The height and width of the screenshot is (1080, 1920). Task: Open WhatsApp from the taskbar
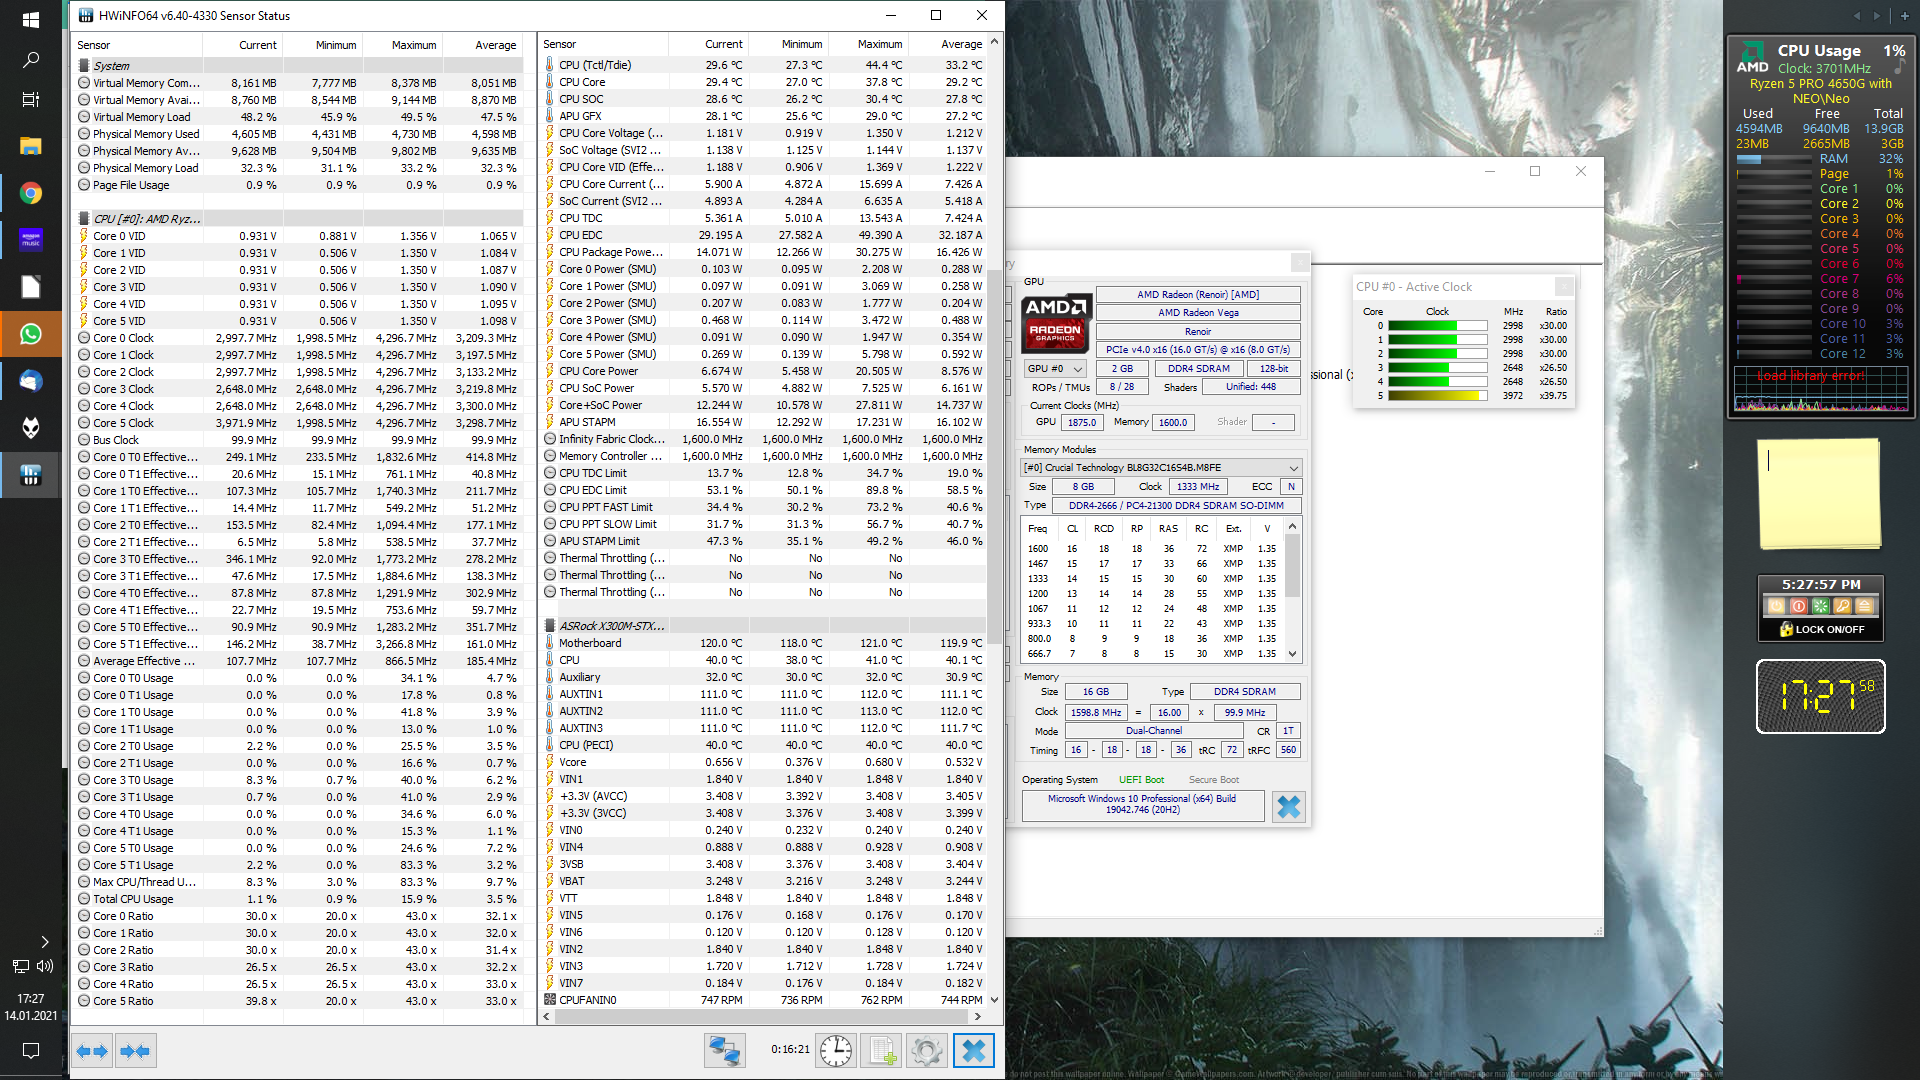point(31,334)
